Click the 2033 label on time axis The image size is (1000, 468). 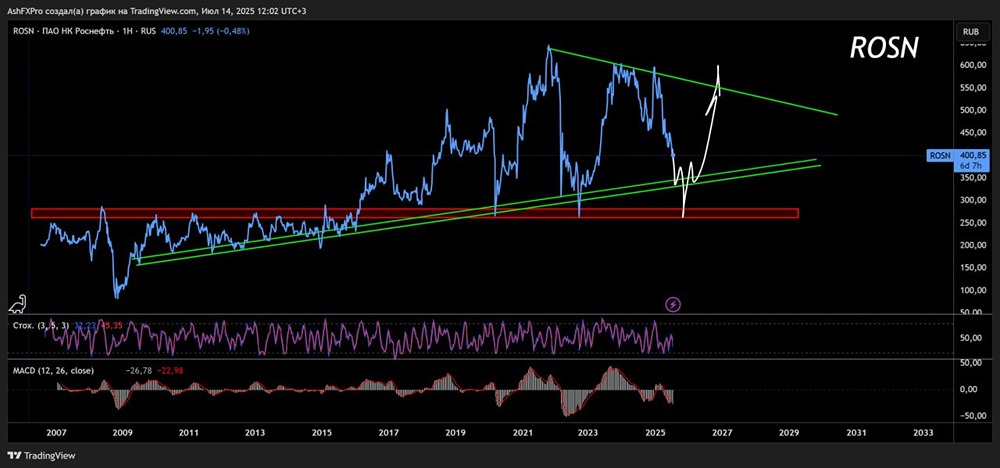pos(922,433)
